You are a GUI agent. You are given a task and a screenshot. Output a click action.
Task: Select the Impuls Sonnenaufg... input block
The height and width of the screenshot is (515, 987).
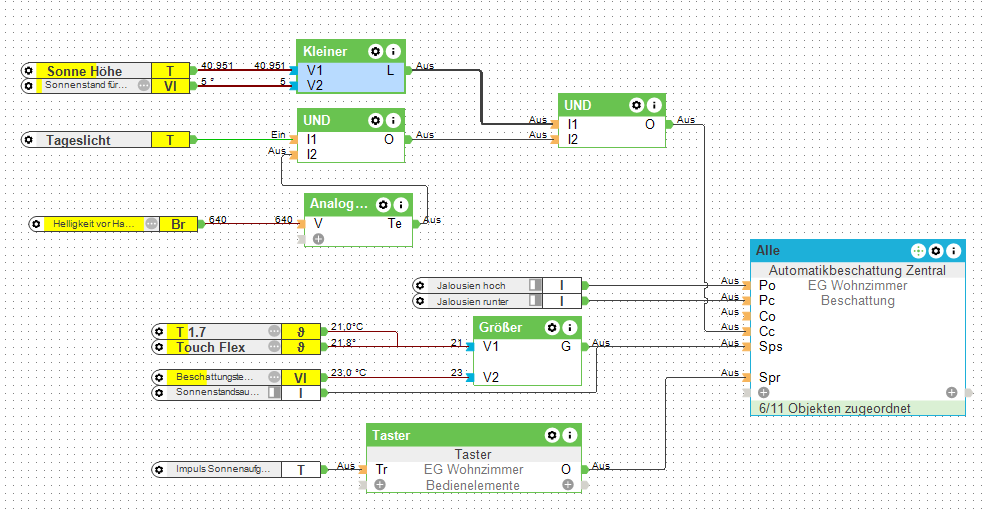tap(236, 470)
